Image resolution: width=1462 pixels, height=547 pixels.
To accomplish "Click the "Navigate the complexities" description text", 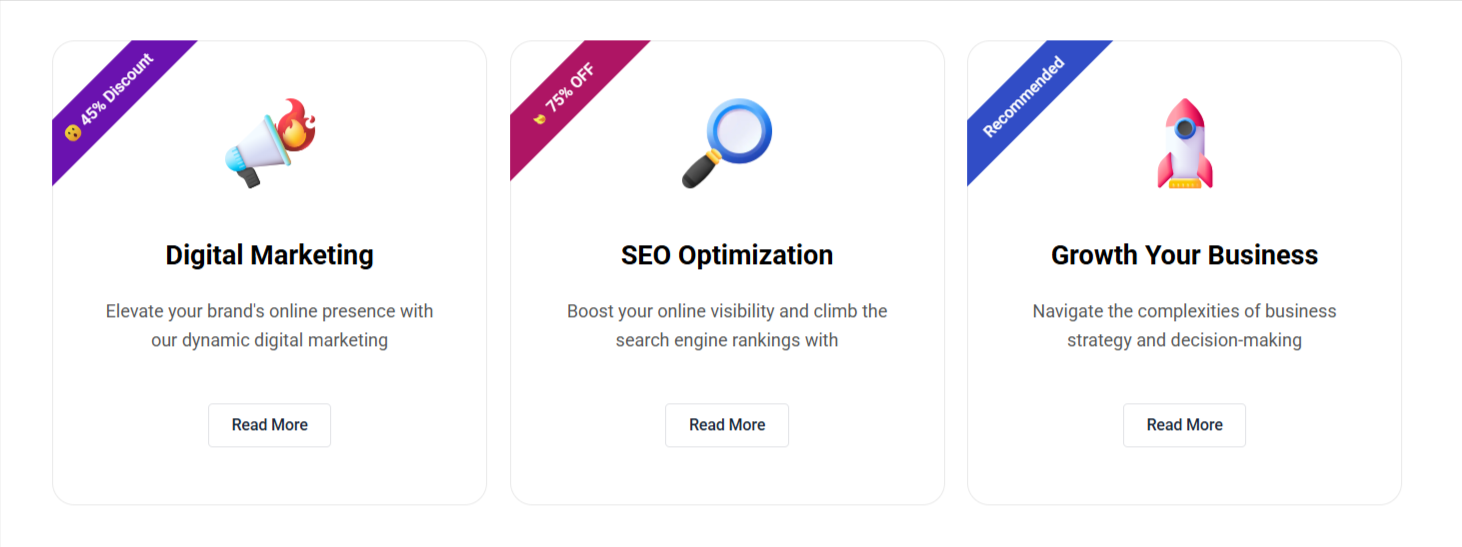I will coord(1184,325).
